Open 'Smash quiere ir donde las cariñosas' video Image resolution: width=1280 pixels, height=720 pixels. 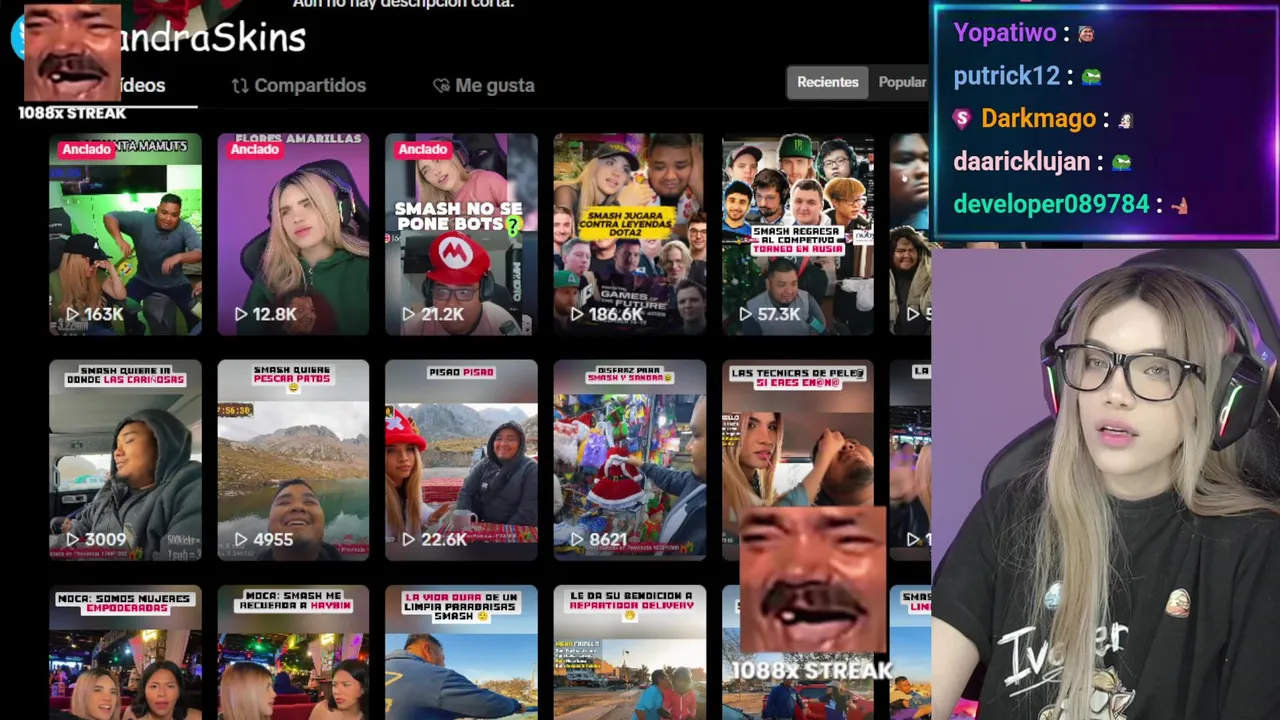125,460
